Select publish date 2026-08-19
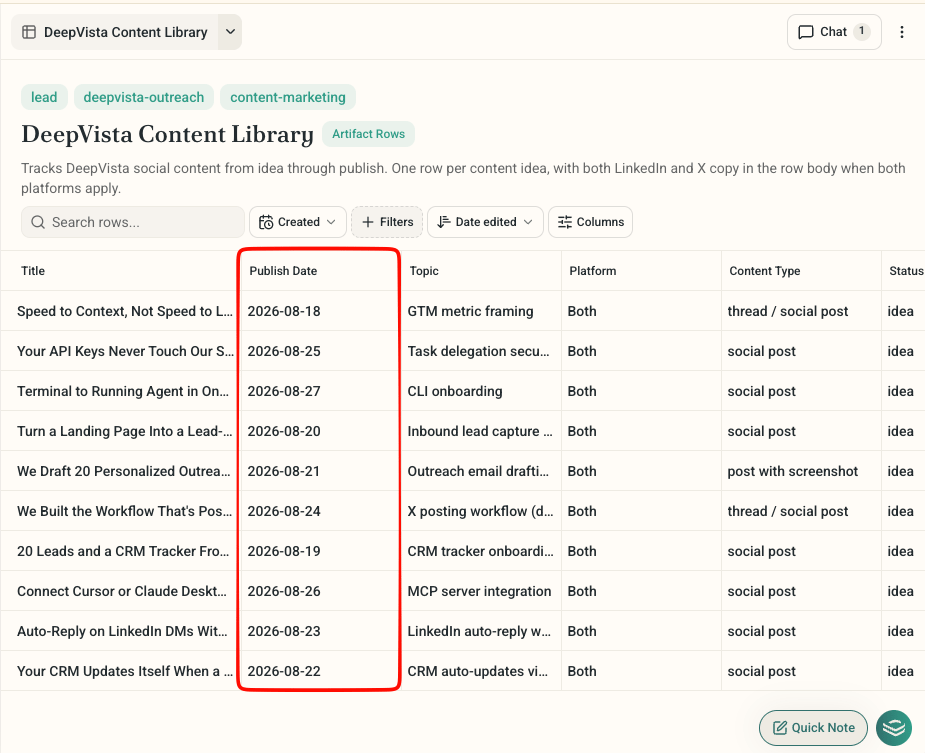 point(284,551)
